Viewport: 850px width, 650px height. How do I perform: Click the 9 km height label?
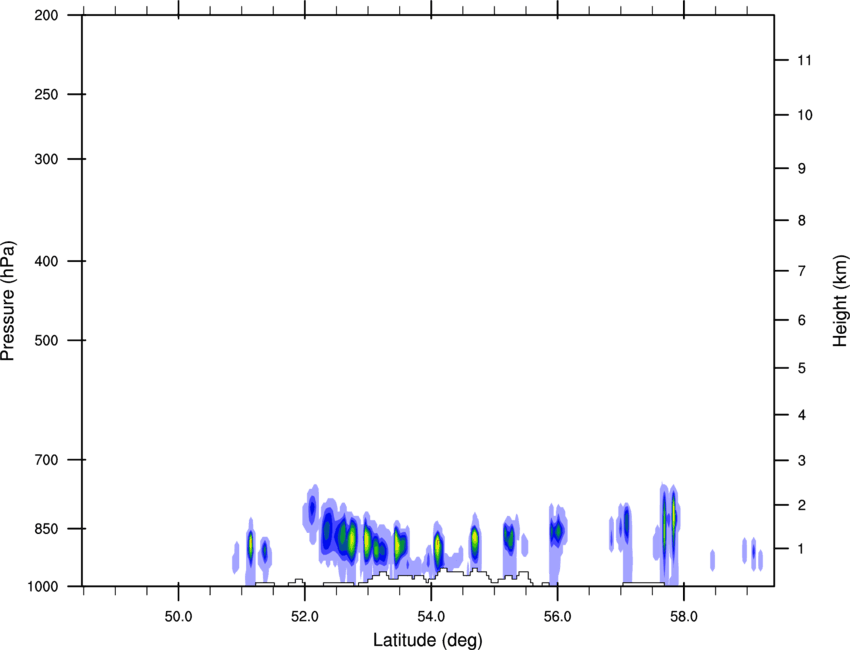tap(801, 169)
